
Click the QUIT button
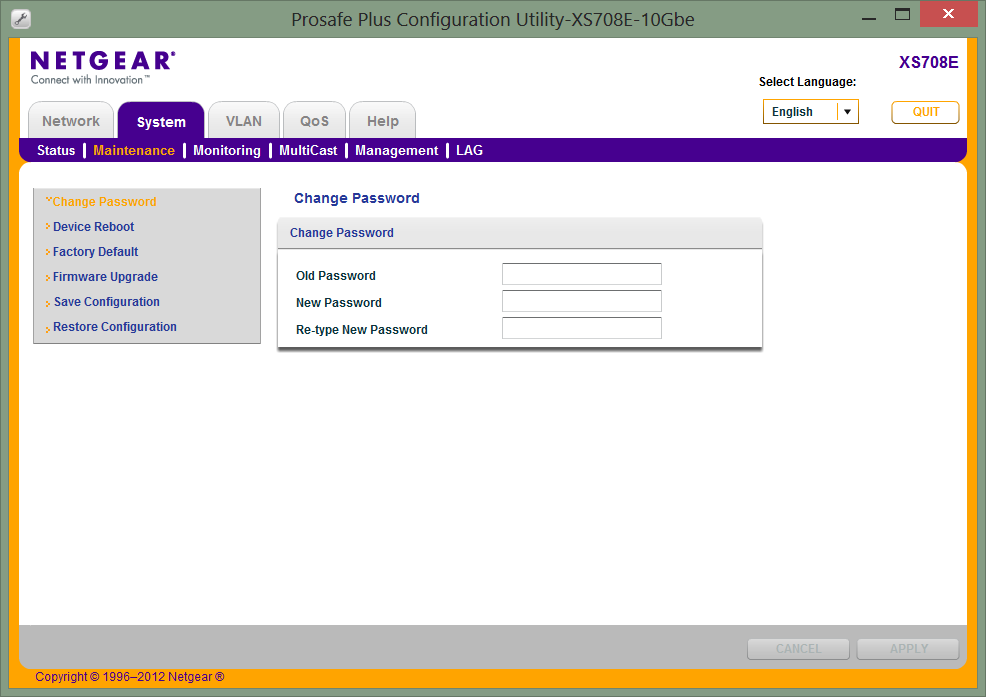click(926, 112)
